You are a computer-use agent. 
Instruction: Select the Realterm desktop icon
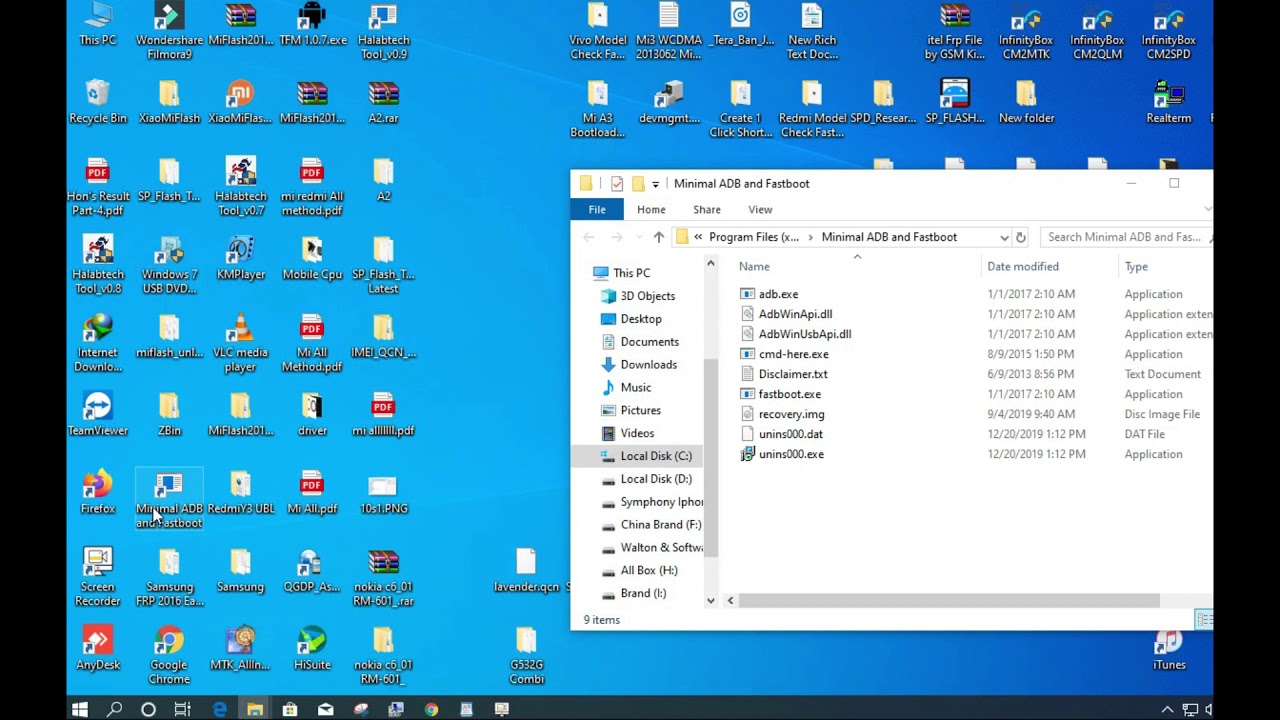[x=1169, y=102]
